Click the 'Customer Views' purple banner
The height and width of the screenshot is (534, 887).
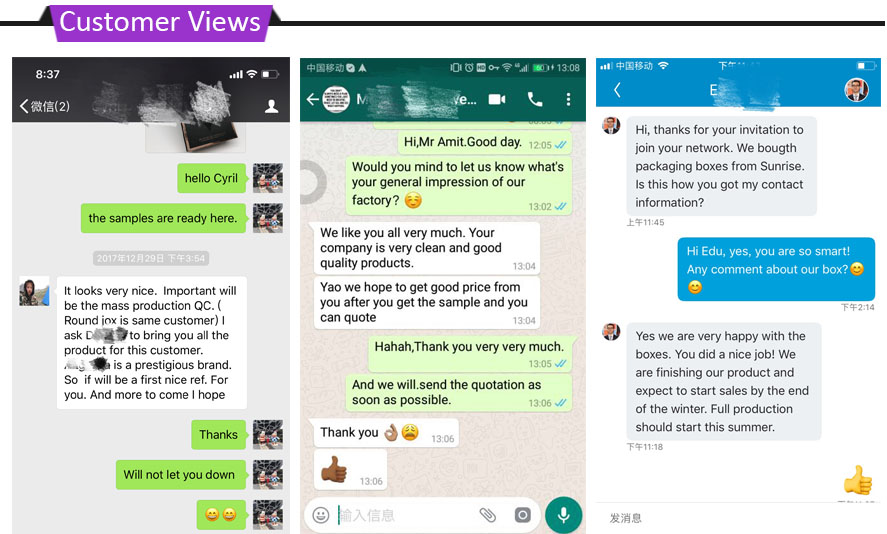160,23
